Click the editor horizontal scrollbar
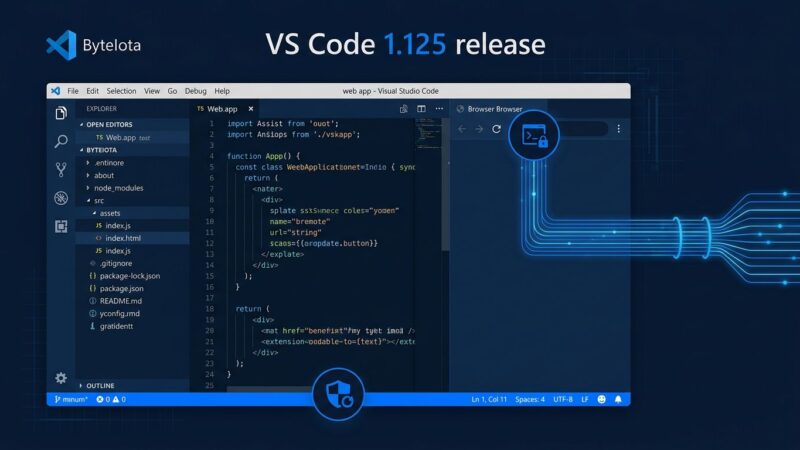 [x=270, y=389]
